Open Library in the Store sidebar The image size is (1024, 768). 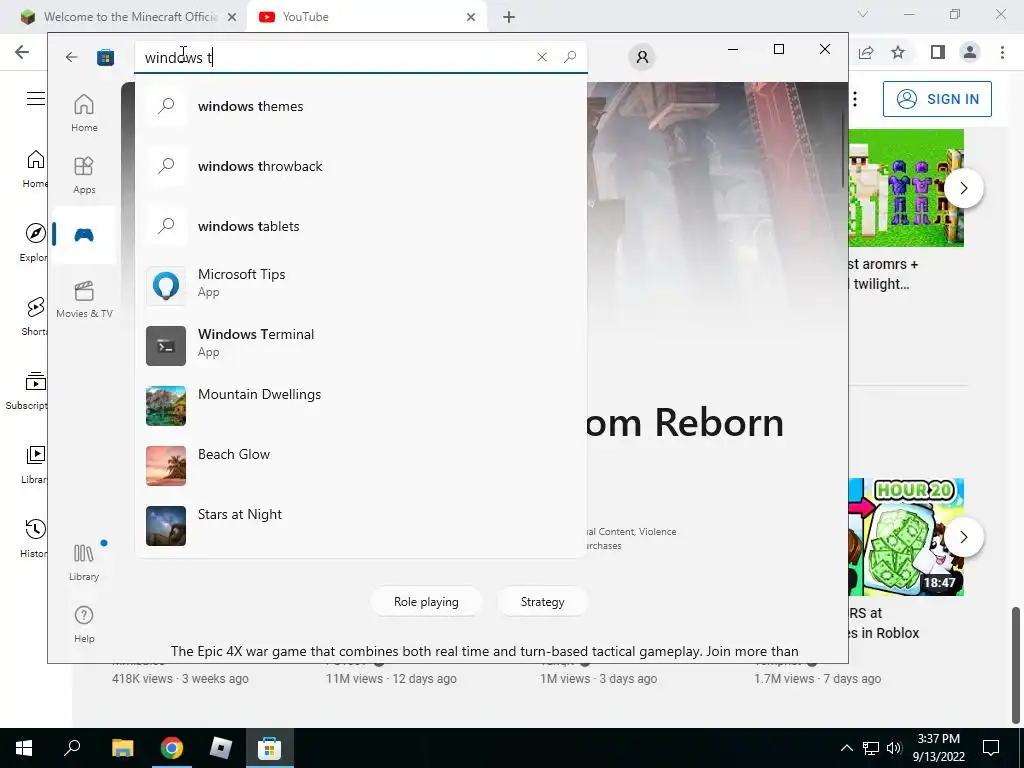[84, 562]
